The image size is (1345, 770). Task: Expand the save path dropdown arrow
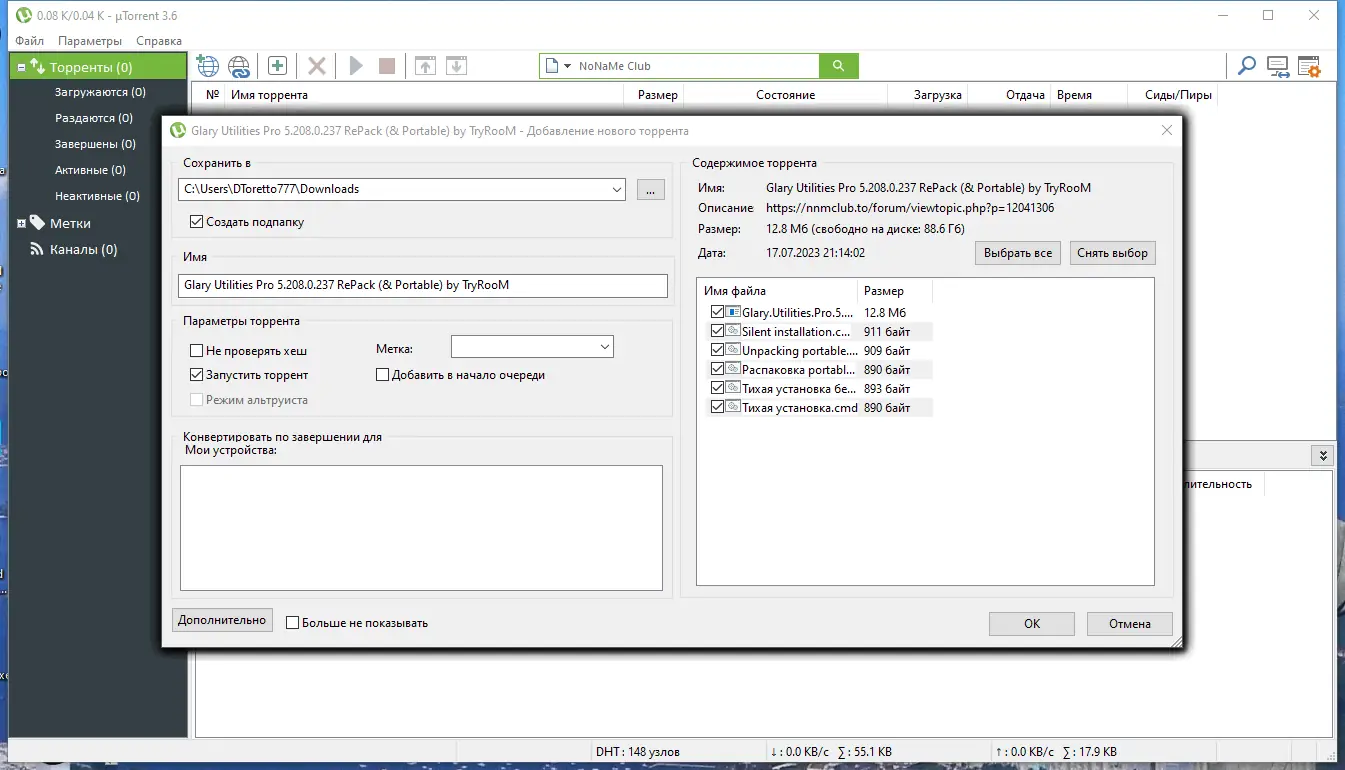point(615,189)
